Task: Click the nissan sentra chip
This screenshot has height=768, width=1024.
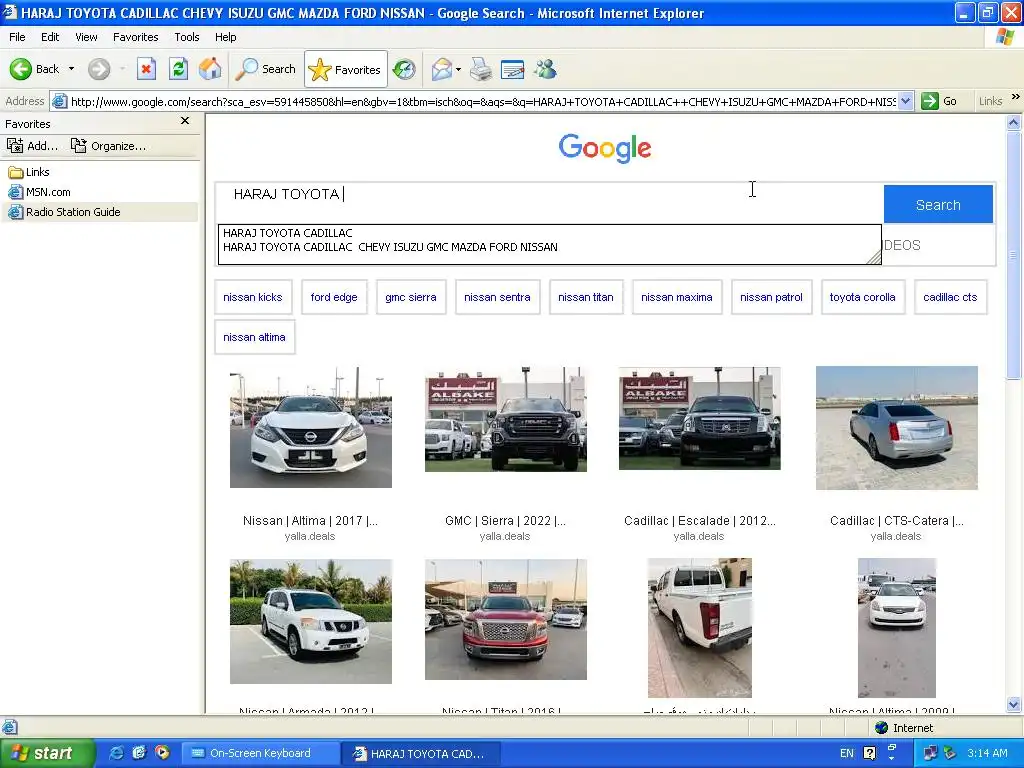Action: pyautogui.click(x=498, y=297)
